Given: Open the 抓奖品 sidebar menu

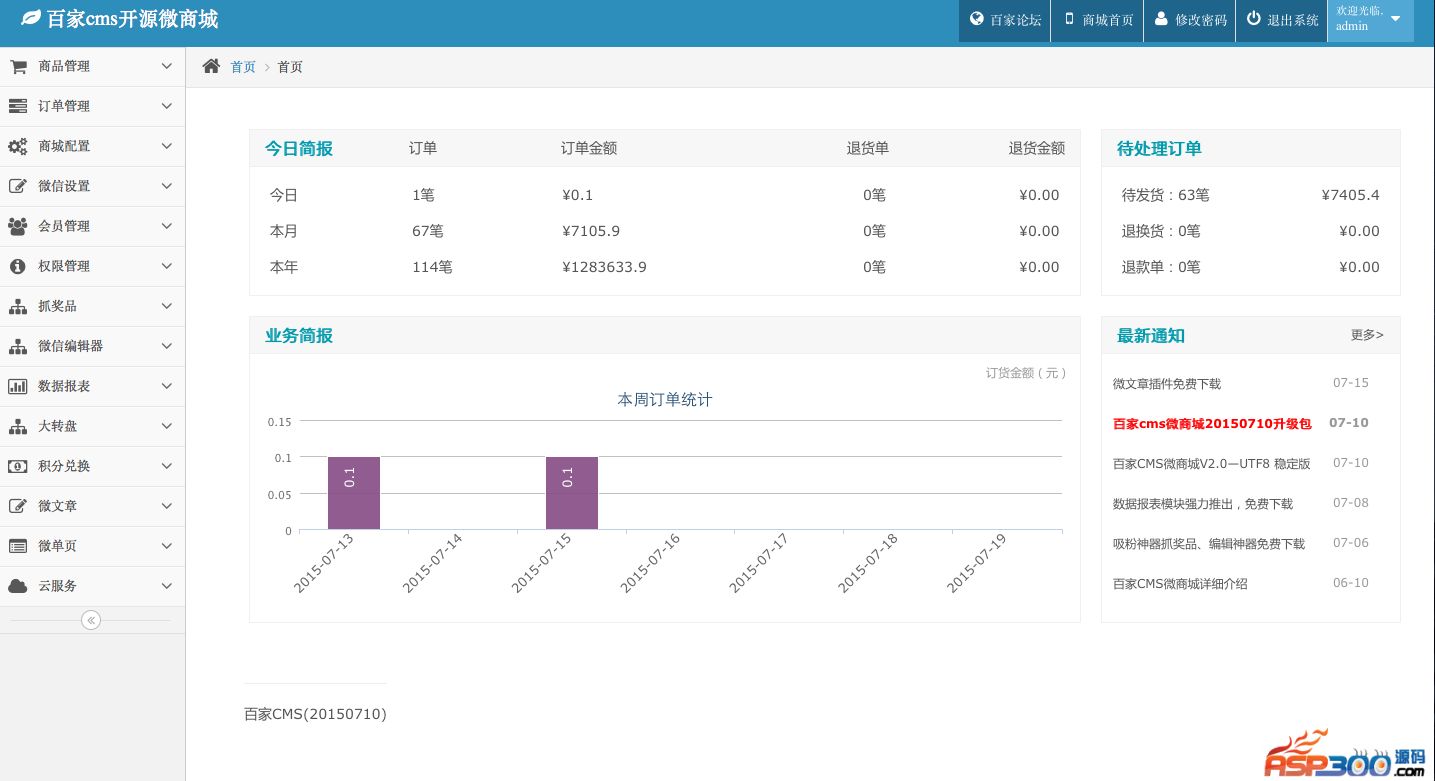Looking at the screenshot, I should click(58, 306).
